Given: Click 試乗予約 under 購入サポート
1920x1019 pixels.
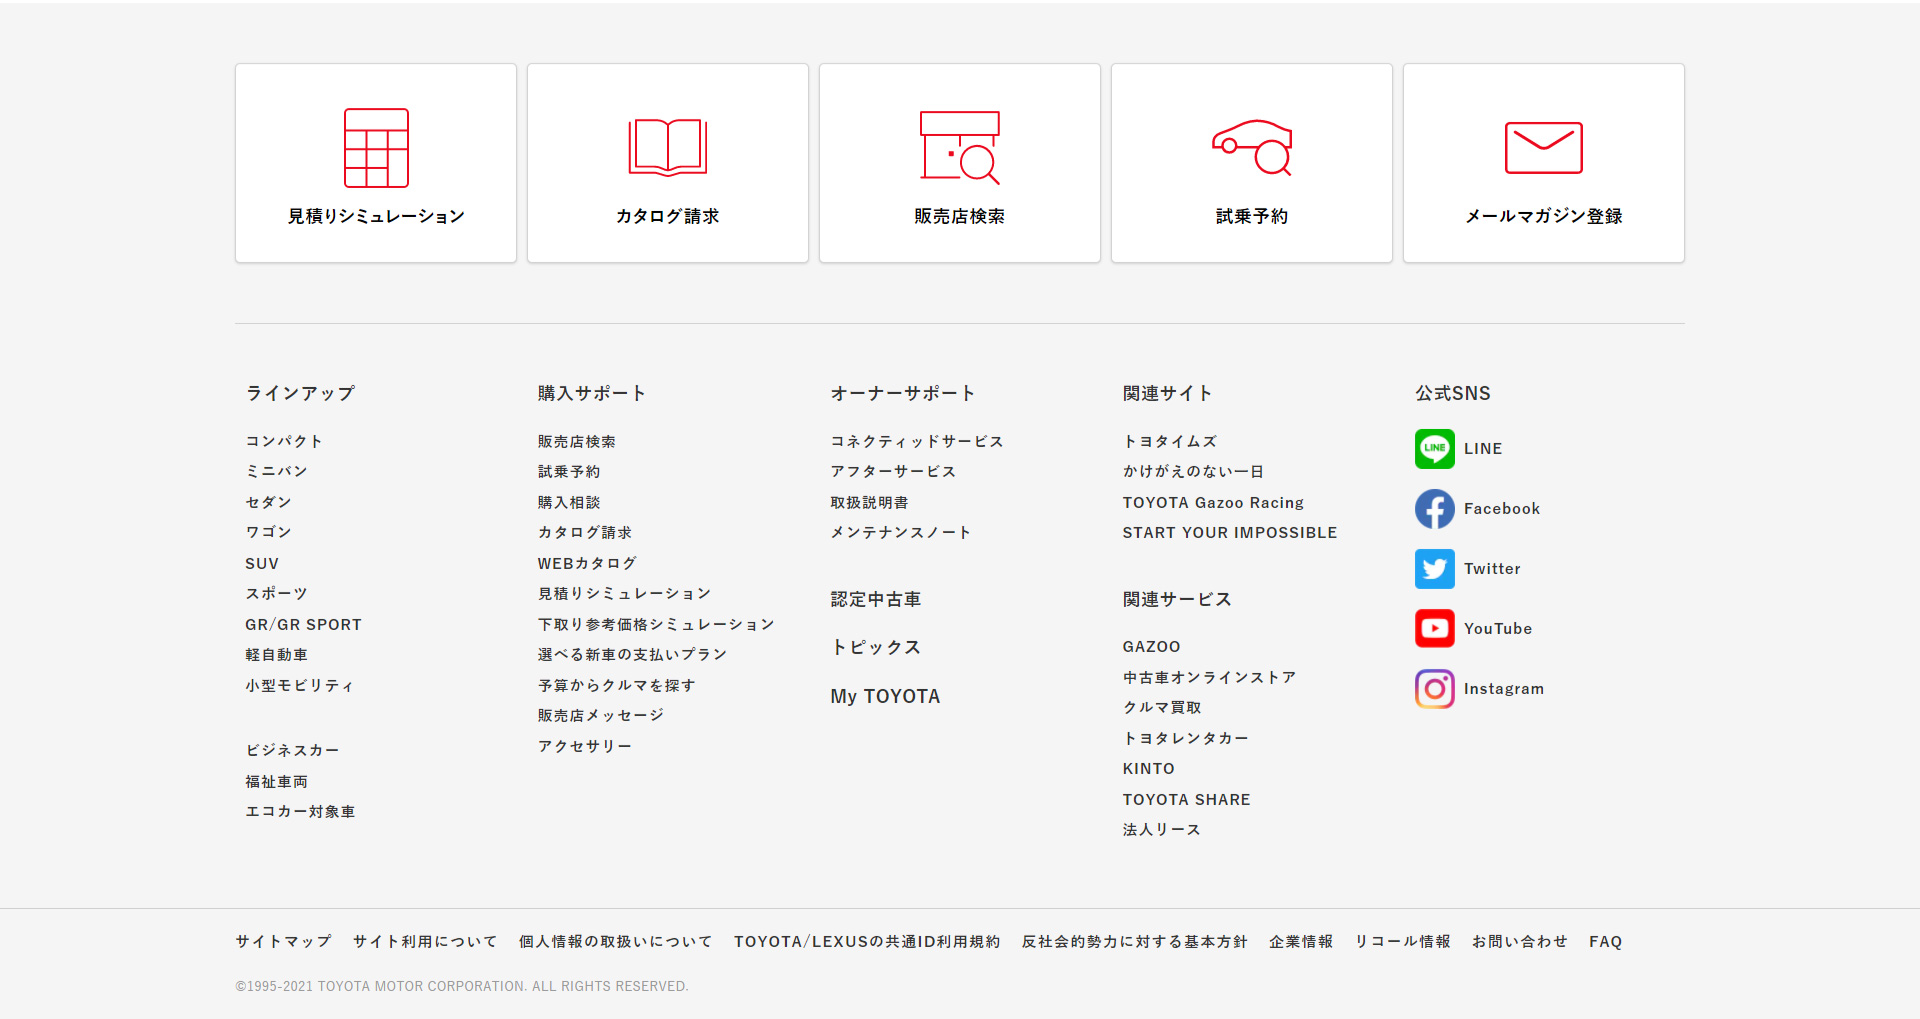Looking at the screenshot, I should pyautogui.click(x=569, y=471).
